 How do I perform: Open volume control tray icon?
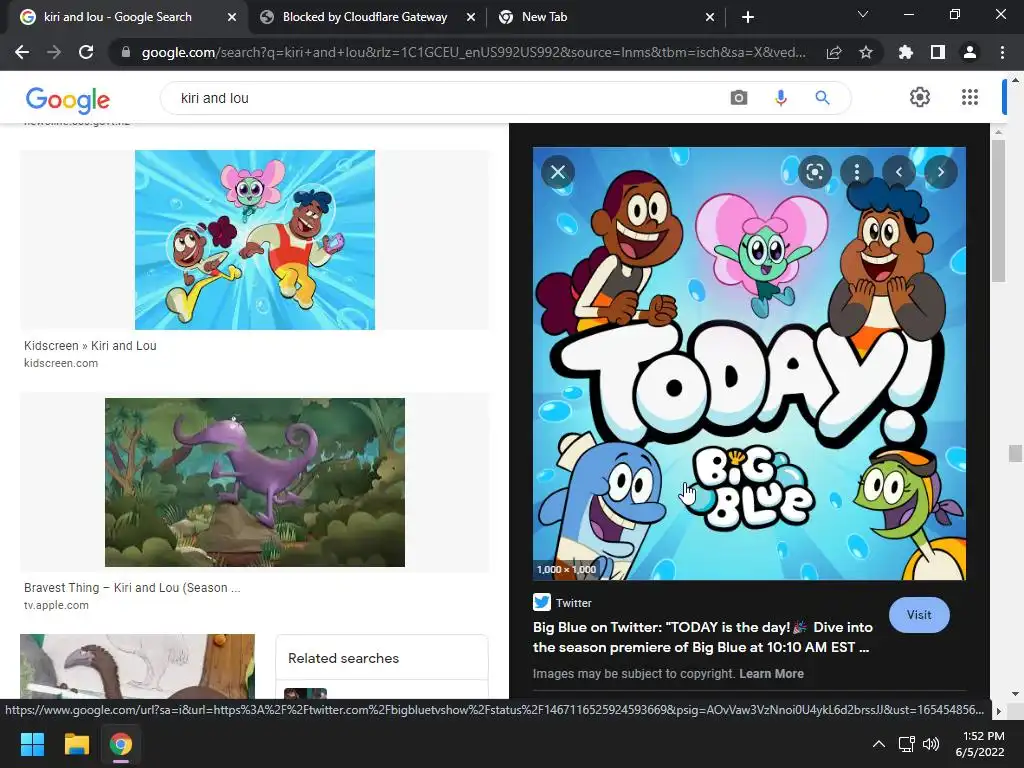[931, 744]
